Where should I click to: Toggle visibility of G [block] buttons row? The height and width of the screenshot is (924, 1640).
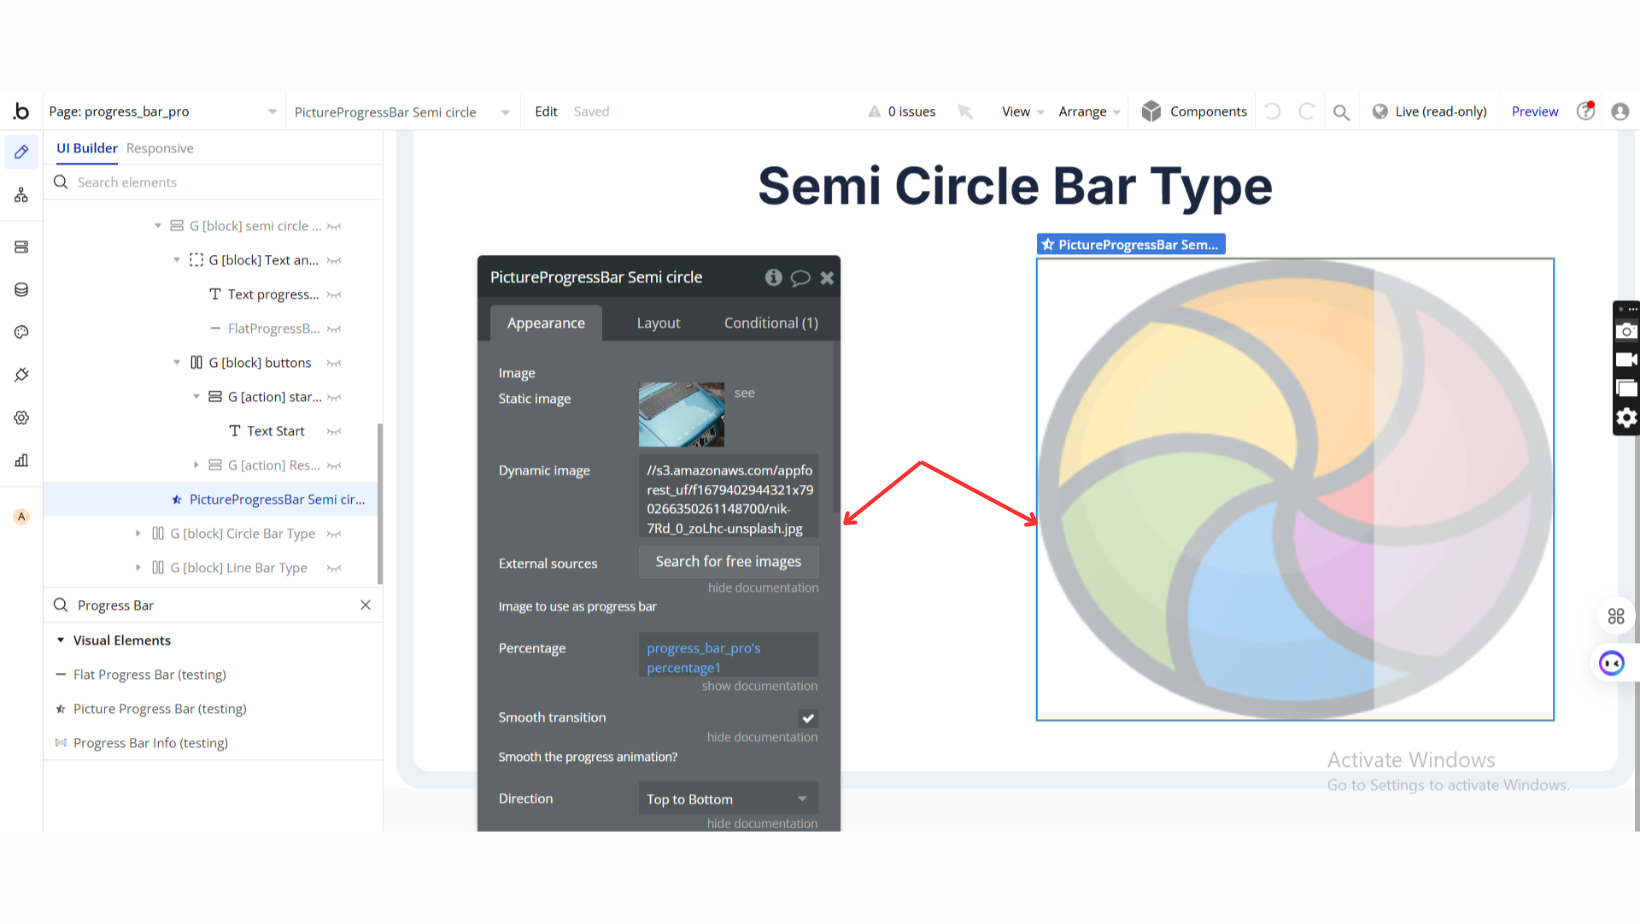pos(334,363)
